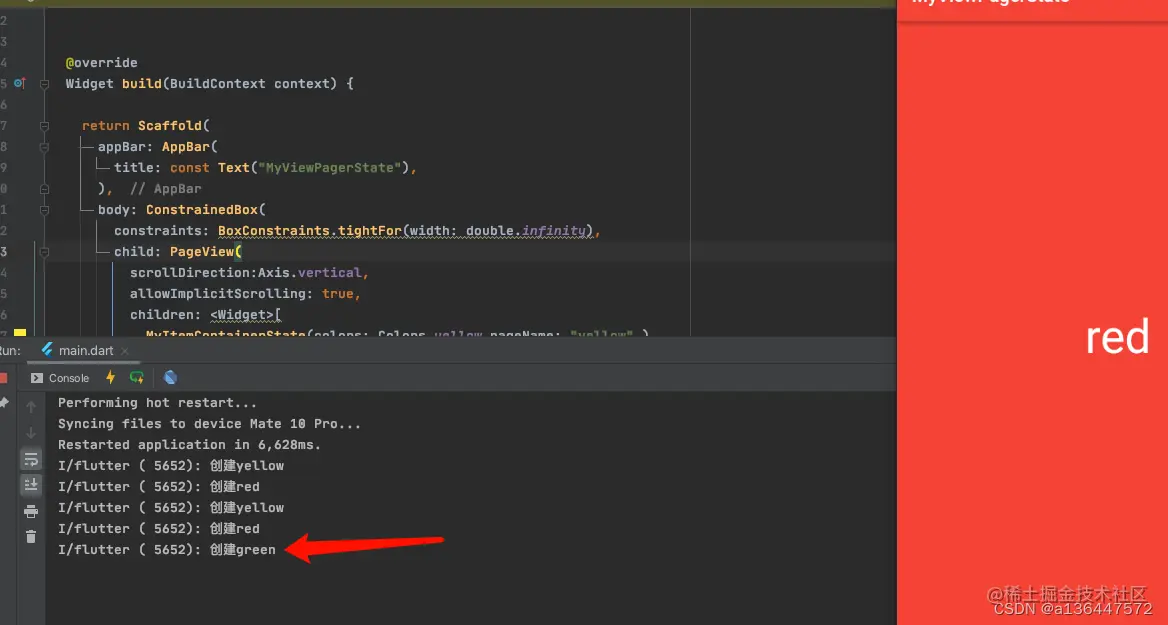Click the children: <Widget>[ line
Image resolution: width=1168 pixels, height=625 pixels.
[206, 314]
